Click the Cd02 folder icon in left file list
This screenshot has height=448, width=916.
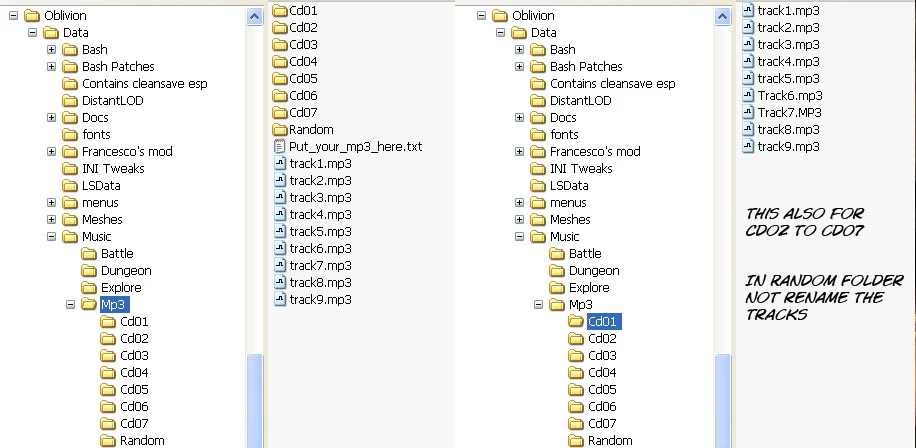[280, 27]
